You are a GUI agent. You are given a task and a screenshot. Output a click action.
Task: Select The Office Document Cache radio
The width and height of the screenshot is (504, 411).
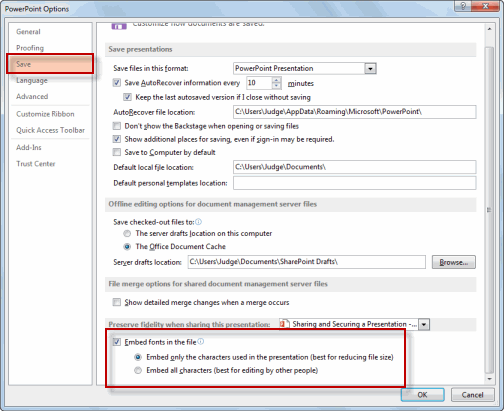(x=127, y=247)
